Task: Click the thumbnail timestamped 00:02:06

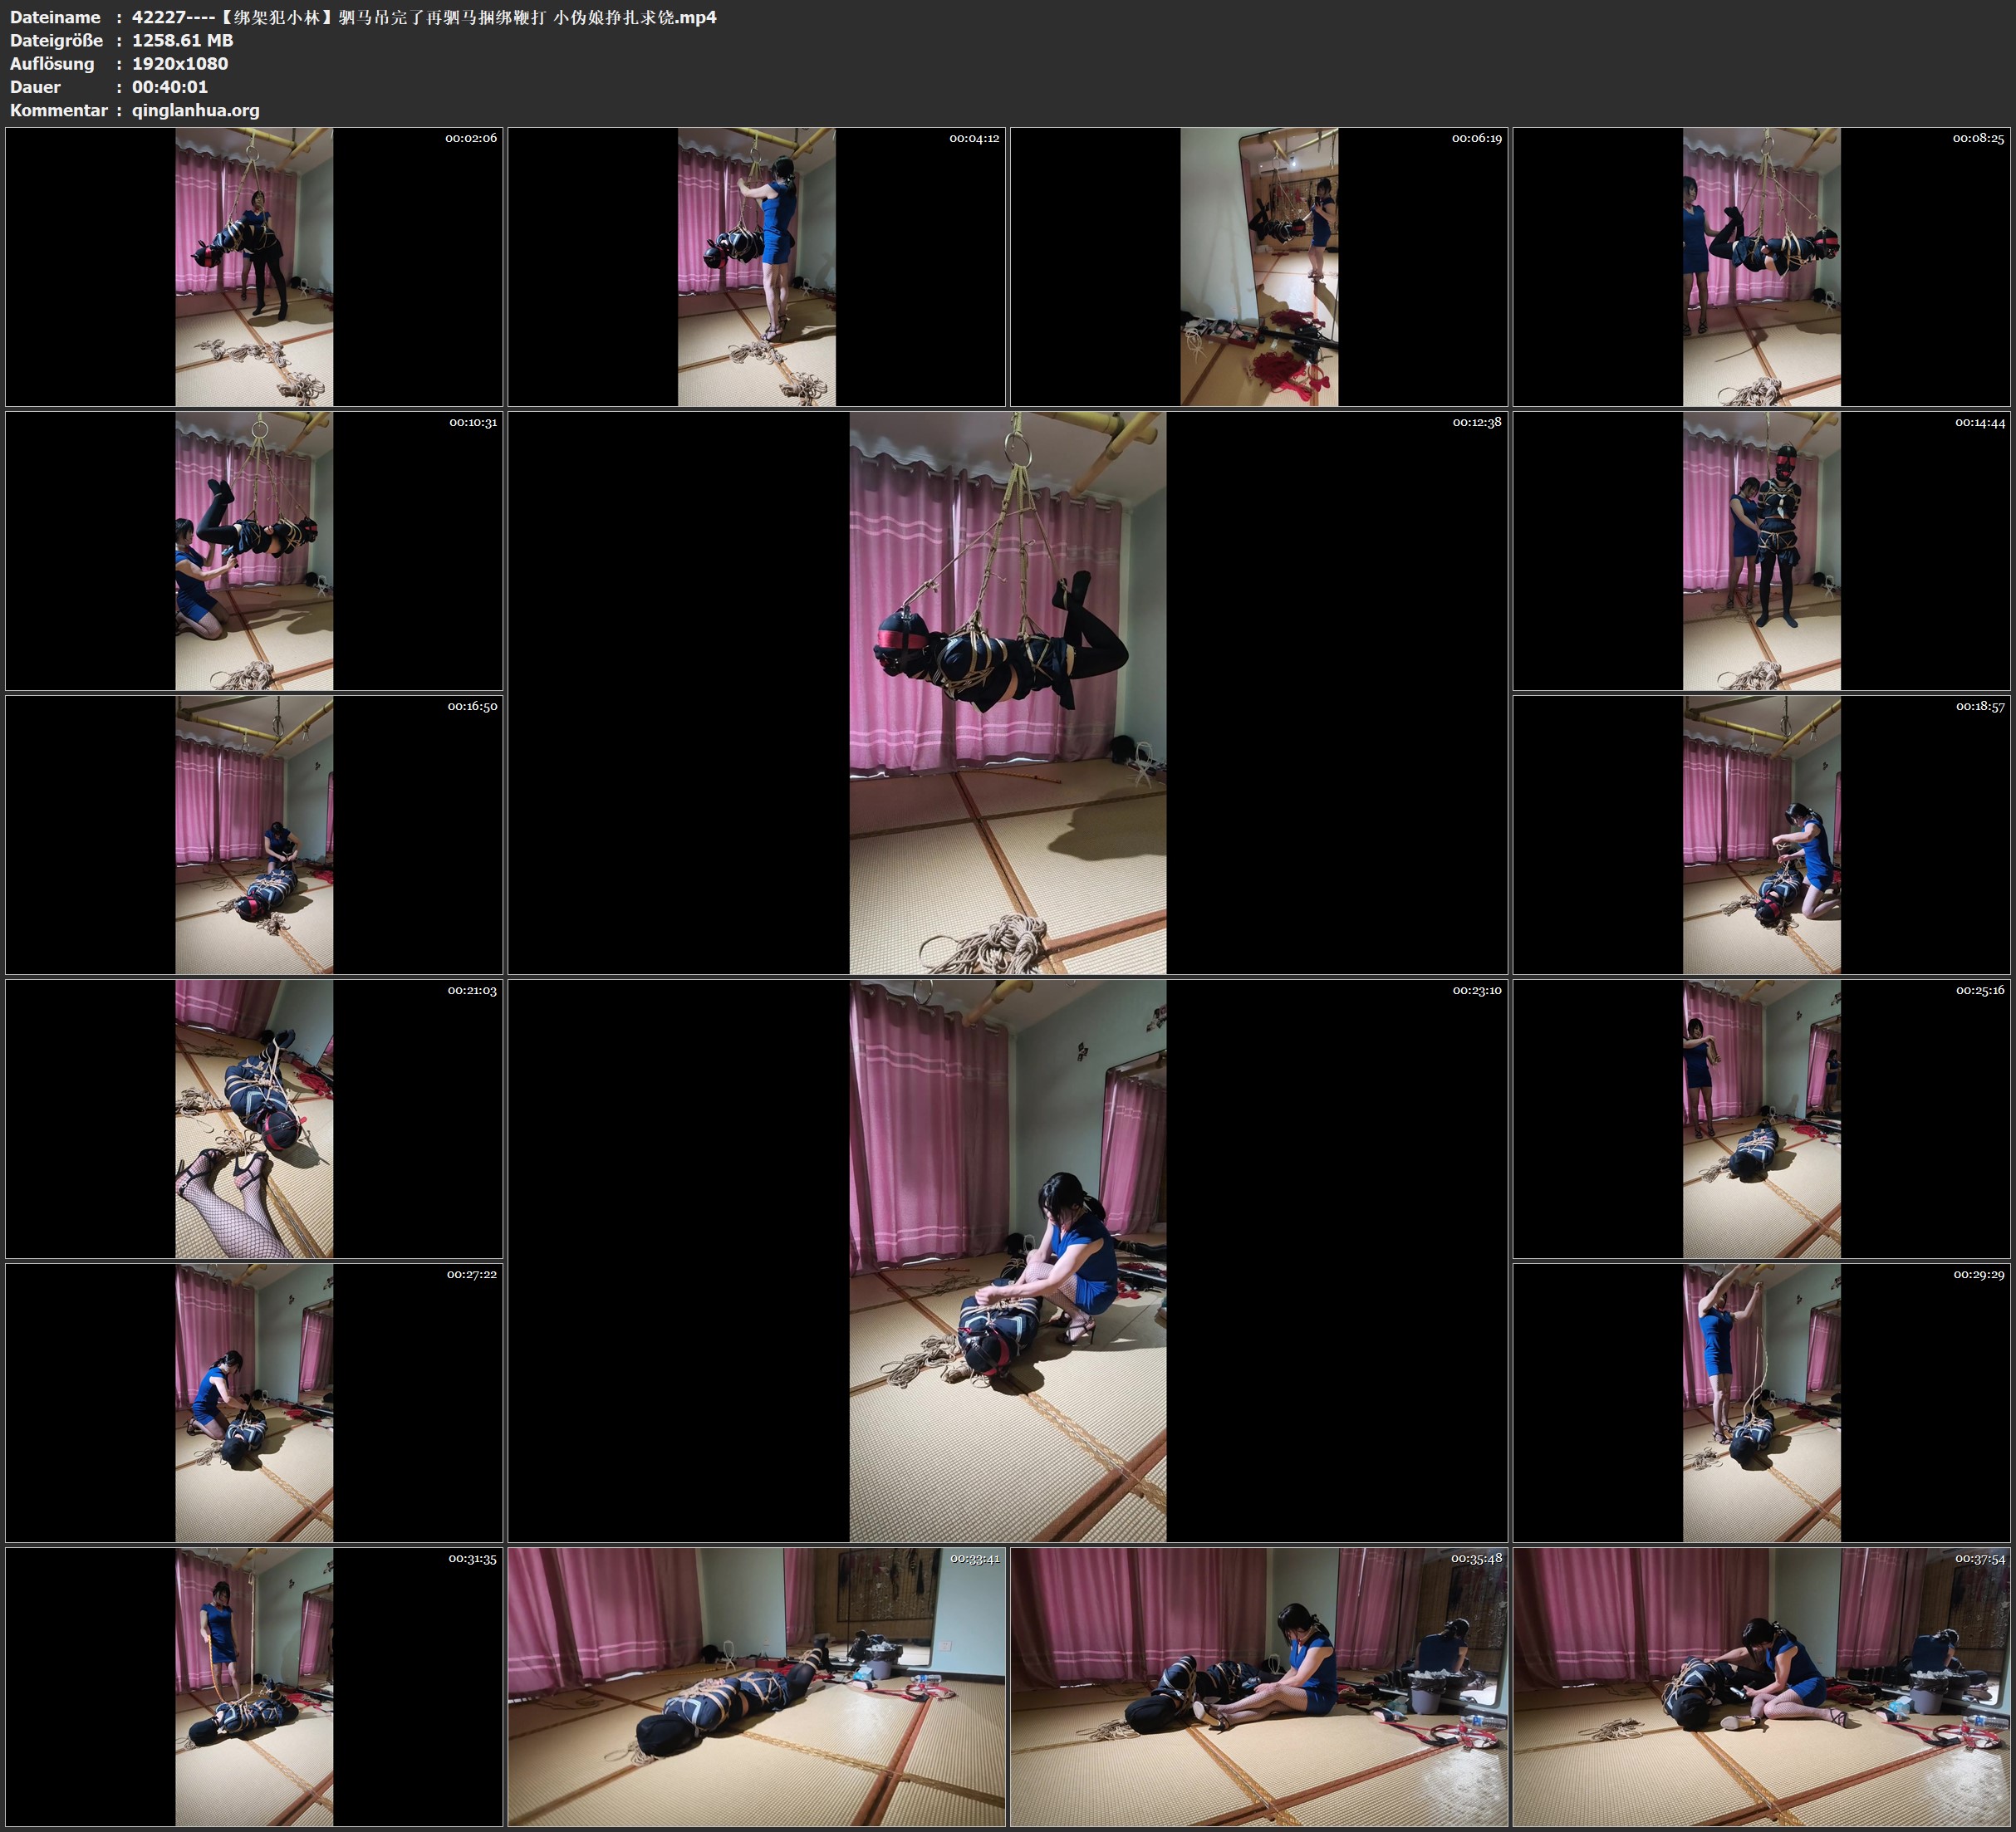Action: (254, 267)
